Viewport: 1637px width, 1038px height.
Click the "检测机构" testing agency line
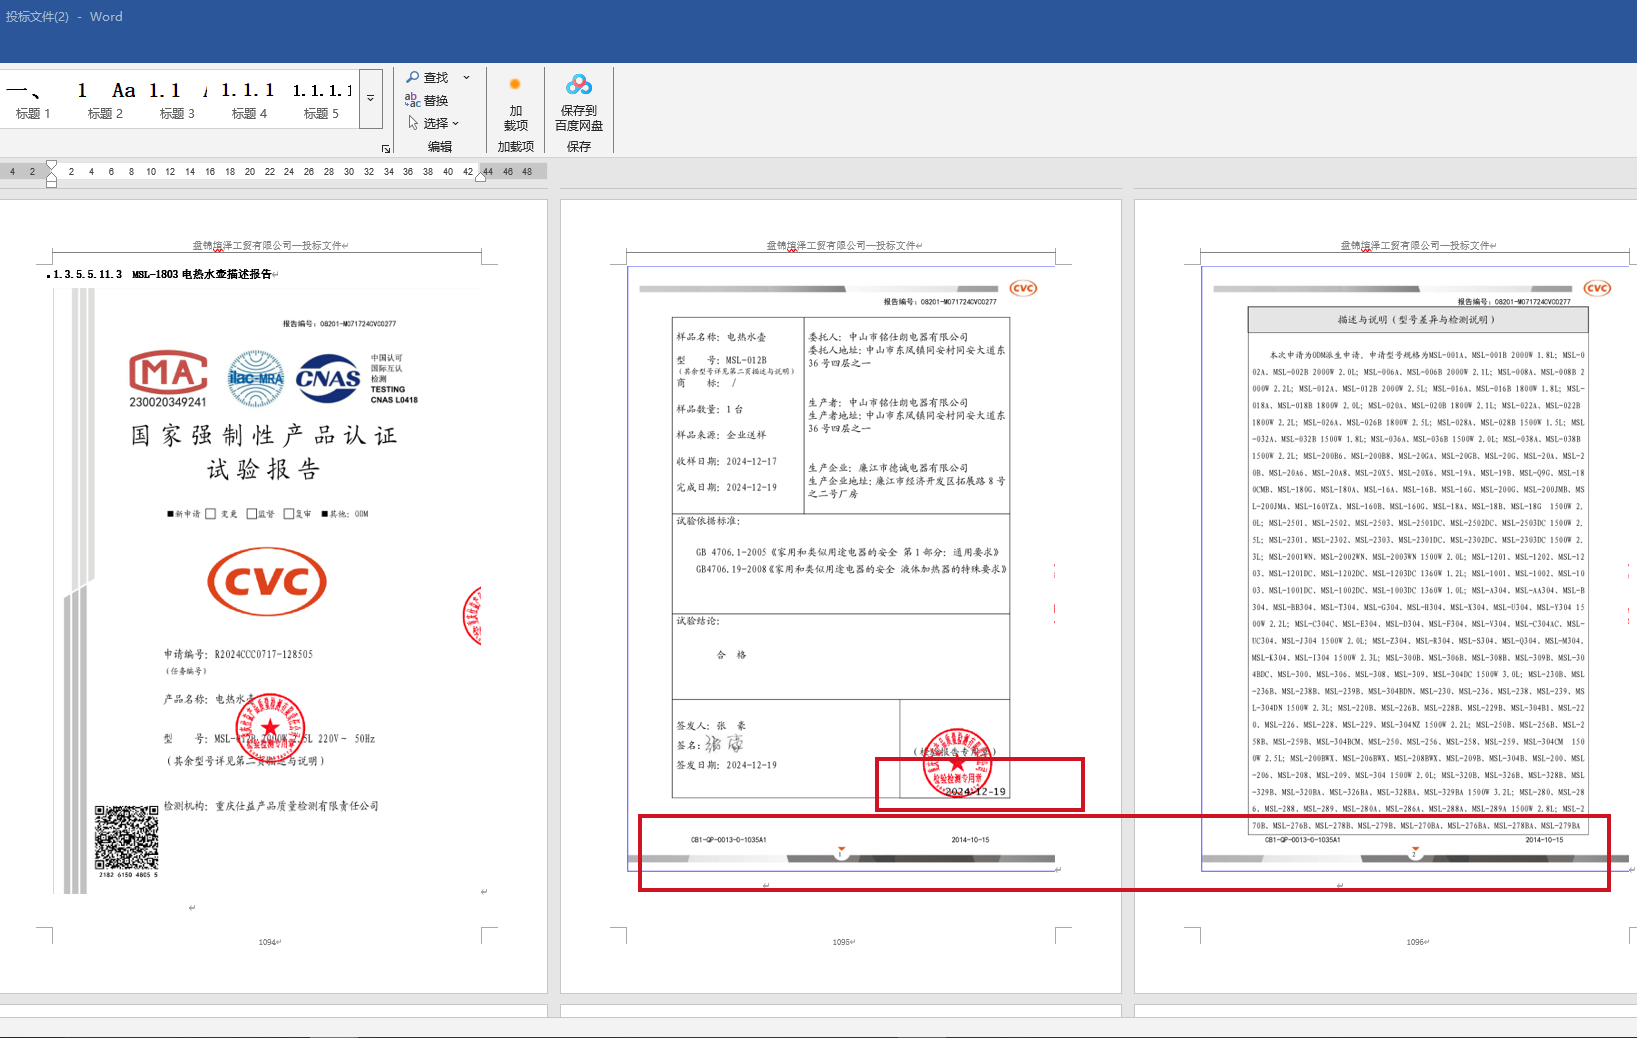tap(271, 806)
